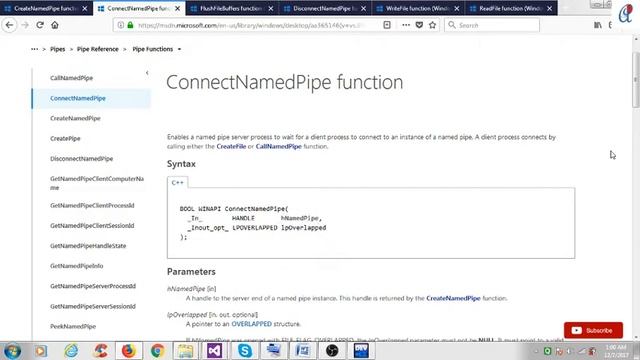Open OBS Studio from the taskbar
640x360 pixels.
(332, 351)
